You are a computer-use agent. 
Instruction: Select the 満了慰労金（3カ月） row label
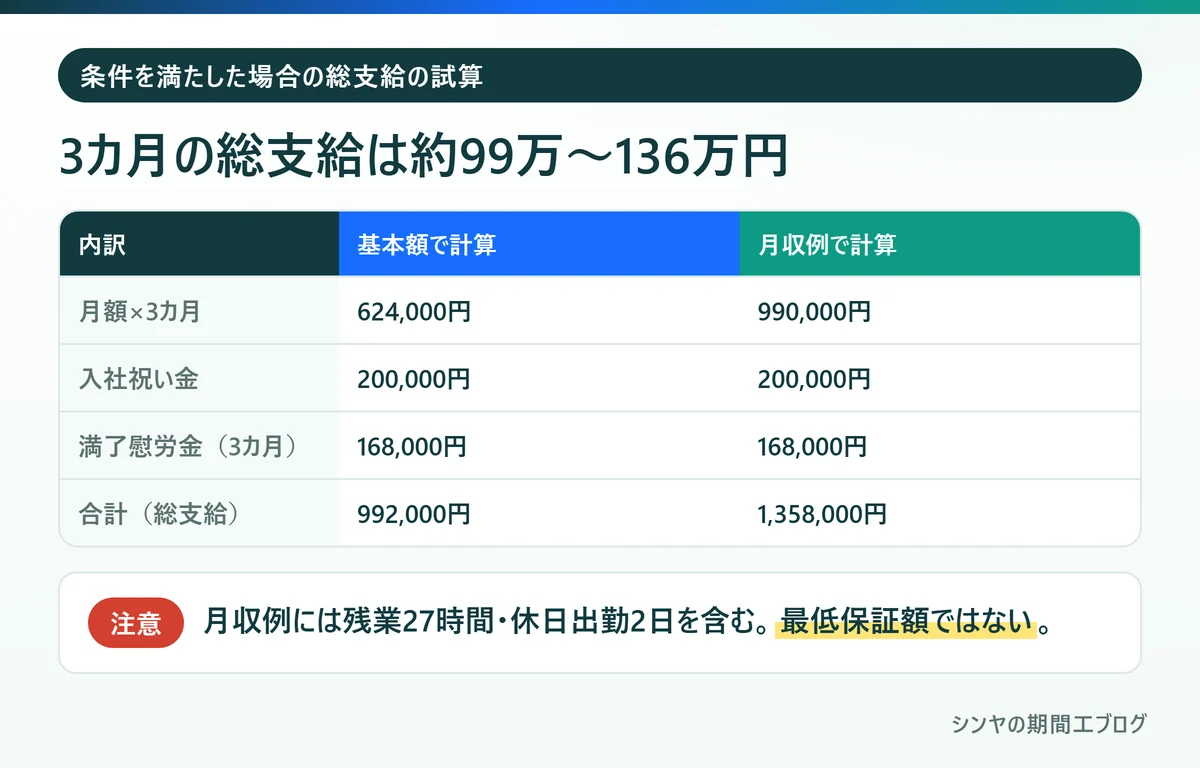[189, 446]
